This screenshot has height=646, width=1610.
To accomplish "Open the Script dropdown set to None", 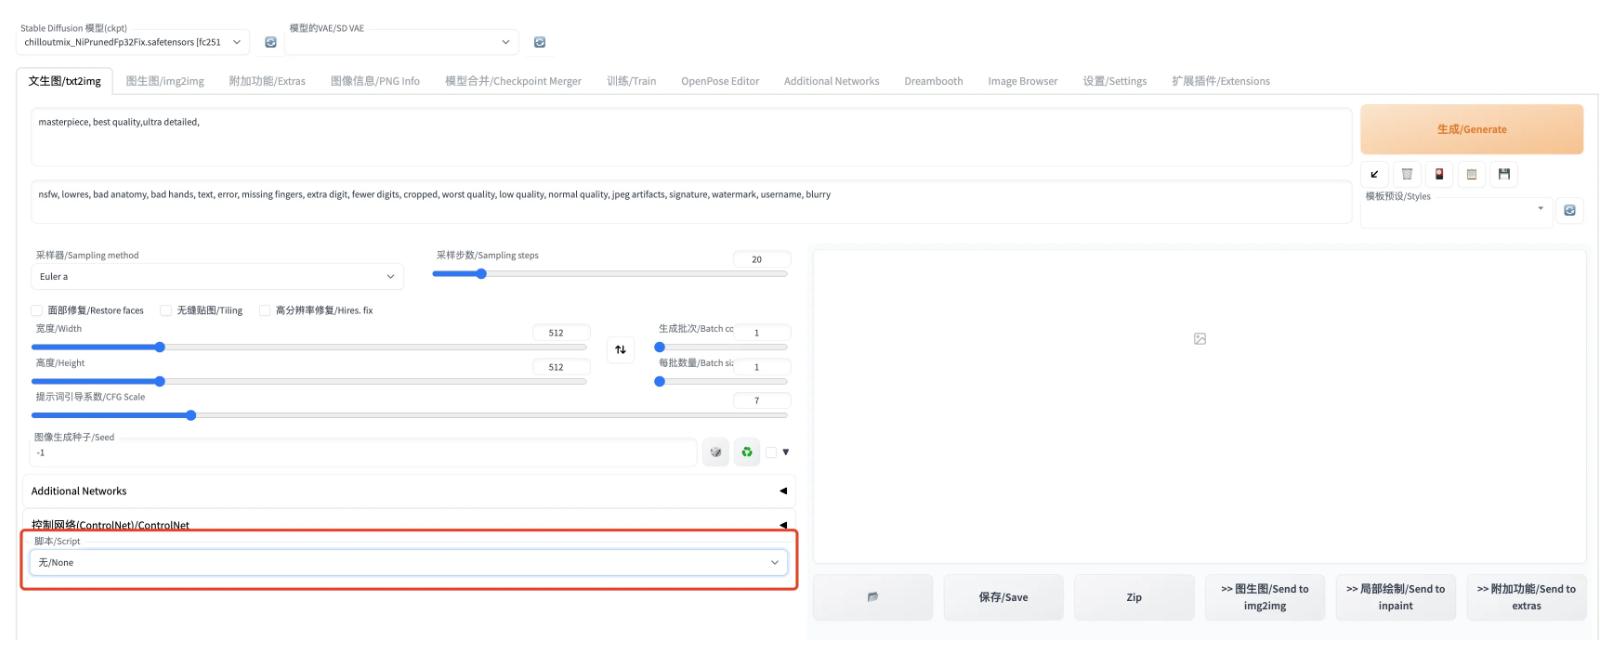I will 408,562.
